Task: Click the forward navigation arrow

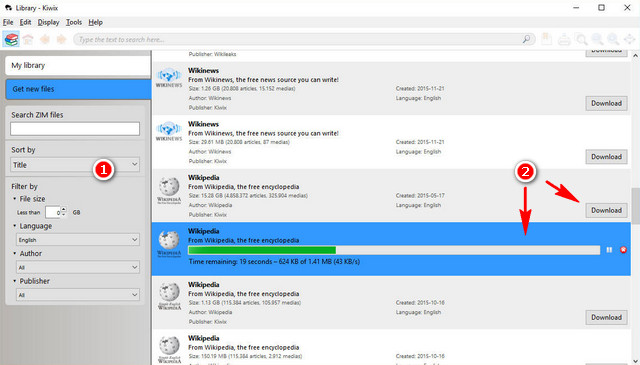Action: (62, 40)
